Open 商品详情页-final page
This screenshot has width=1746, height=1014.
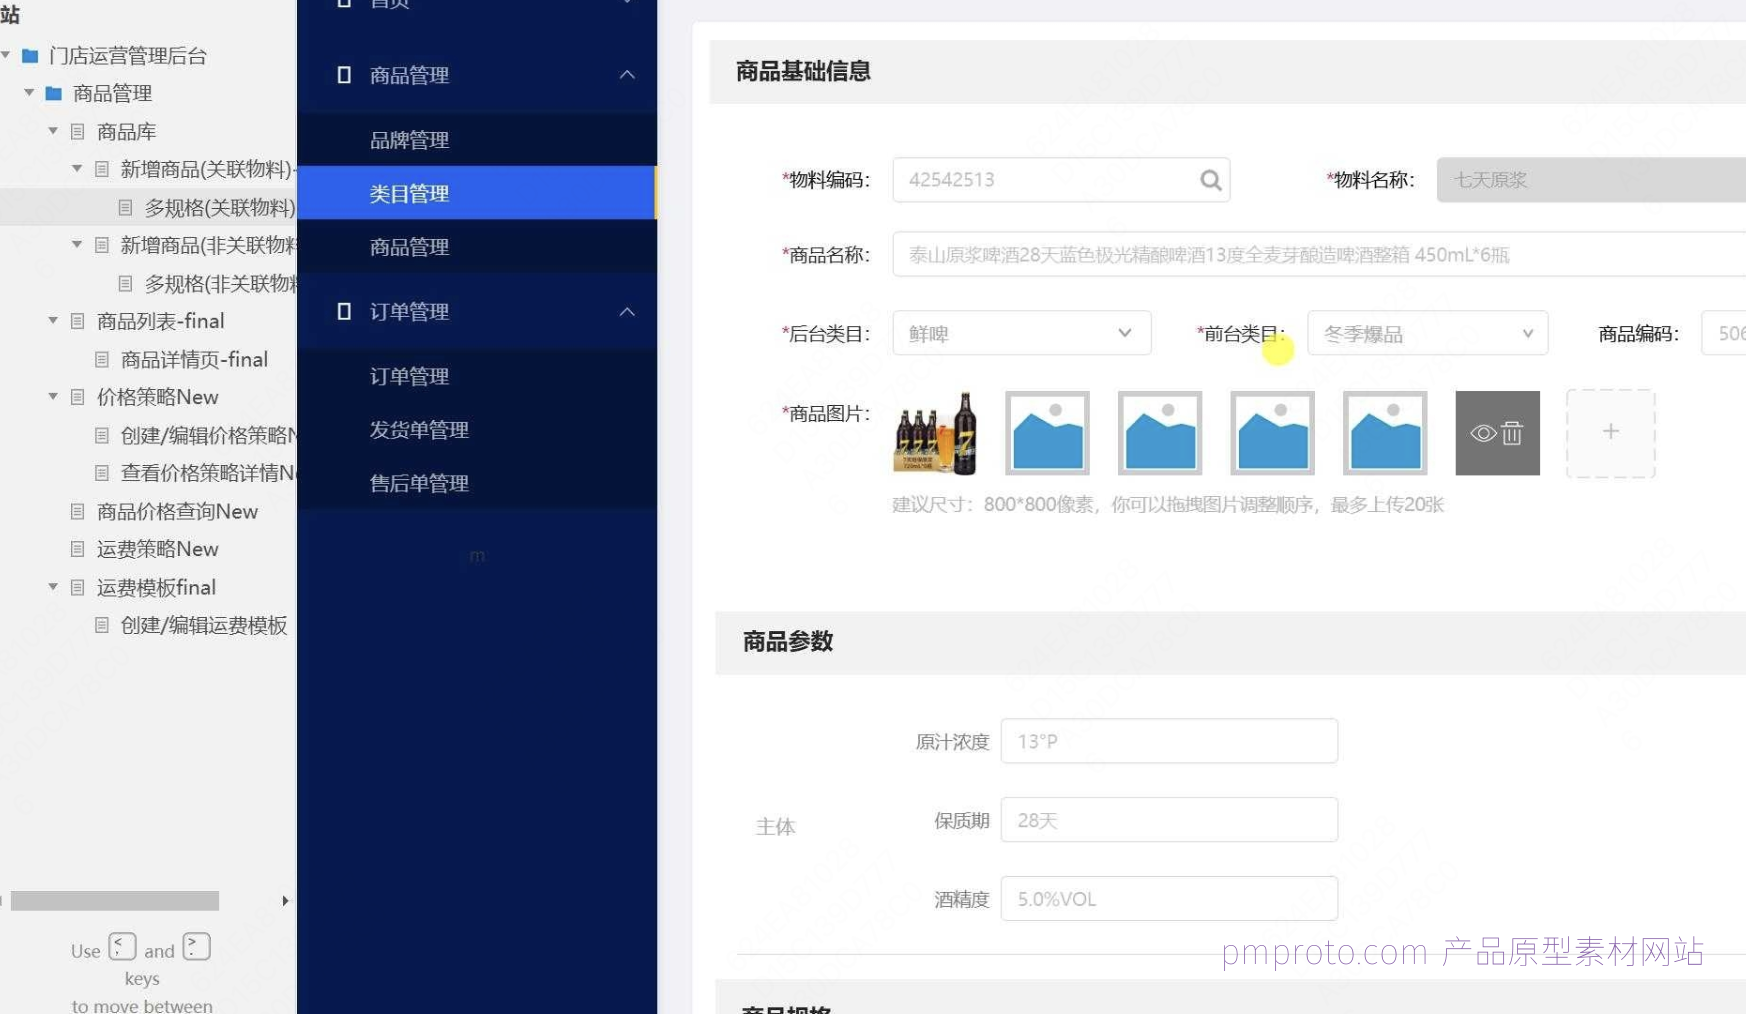pyautogui.click(x=194, y=359)
